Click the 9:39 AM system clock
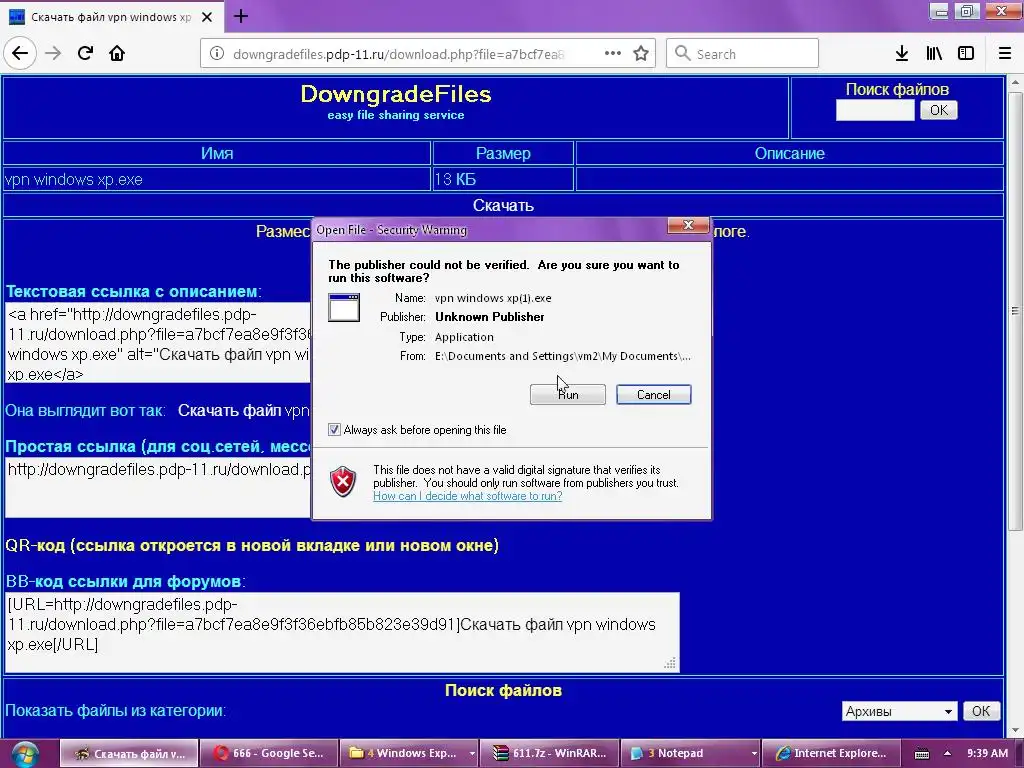This screenshot has height=768, width=1024. click(x=987, y=754)
